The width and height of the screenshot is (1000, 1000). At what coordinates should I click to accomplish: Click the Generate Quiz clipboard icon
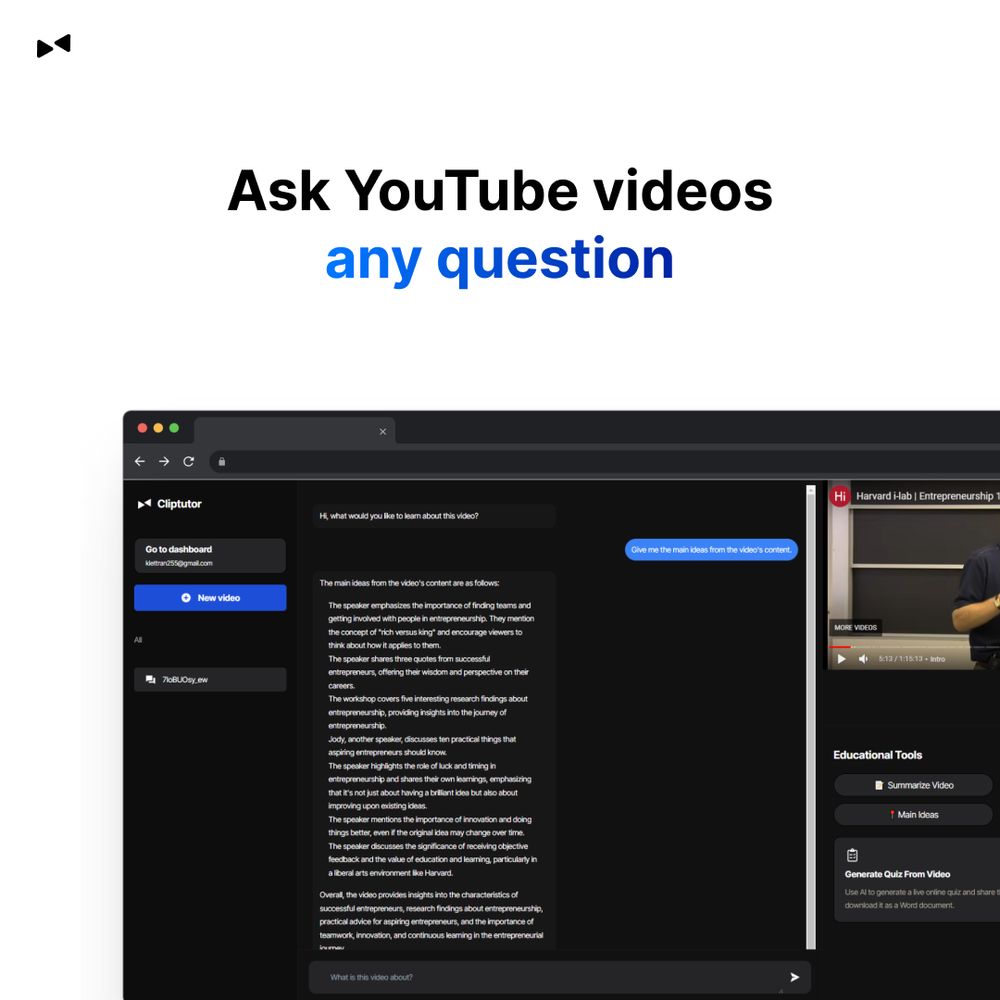coord(852,855)
